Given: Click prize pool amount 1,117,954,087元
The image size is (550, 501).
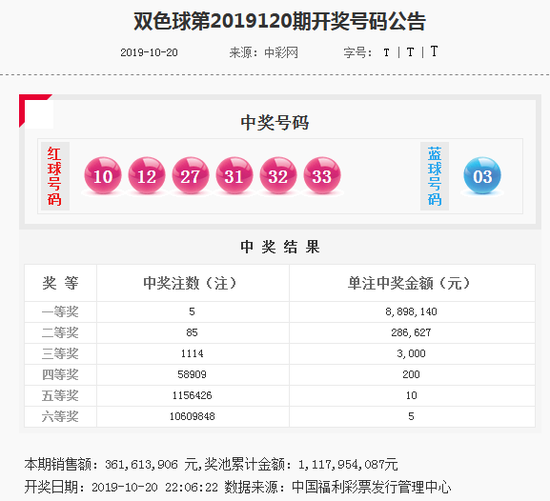Looking at the screenshot, I should point(348,465).
